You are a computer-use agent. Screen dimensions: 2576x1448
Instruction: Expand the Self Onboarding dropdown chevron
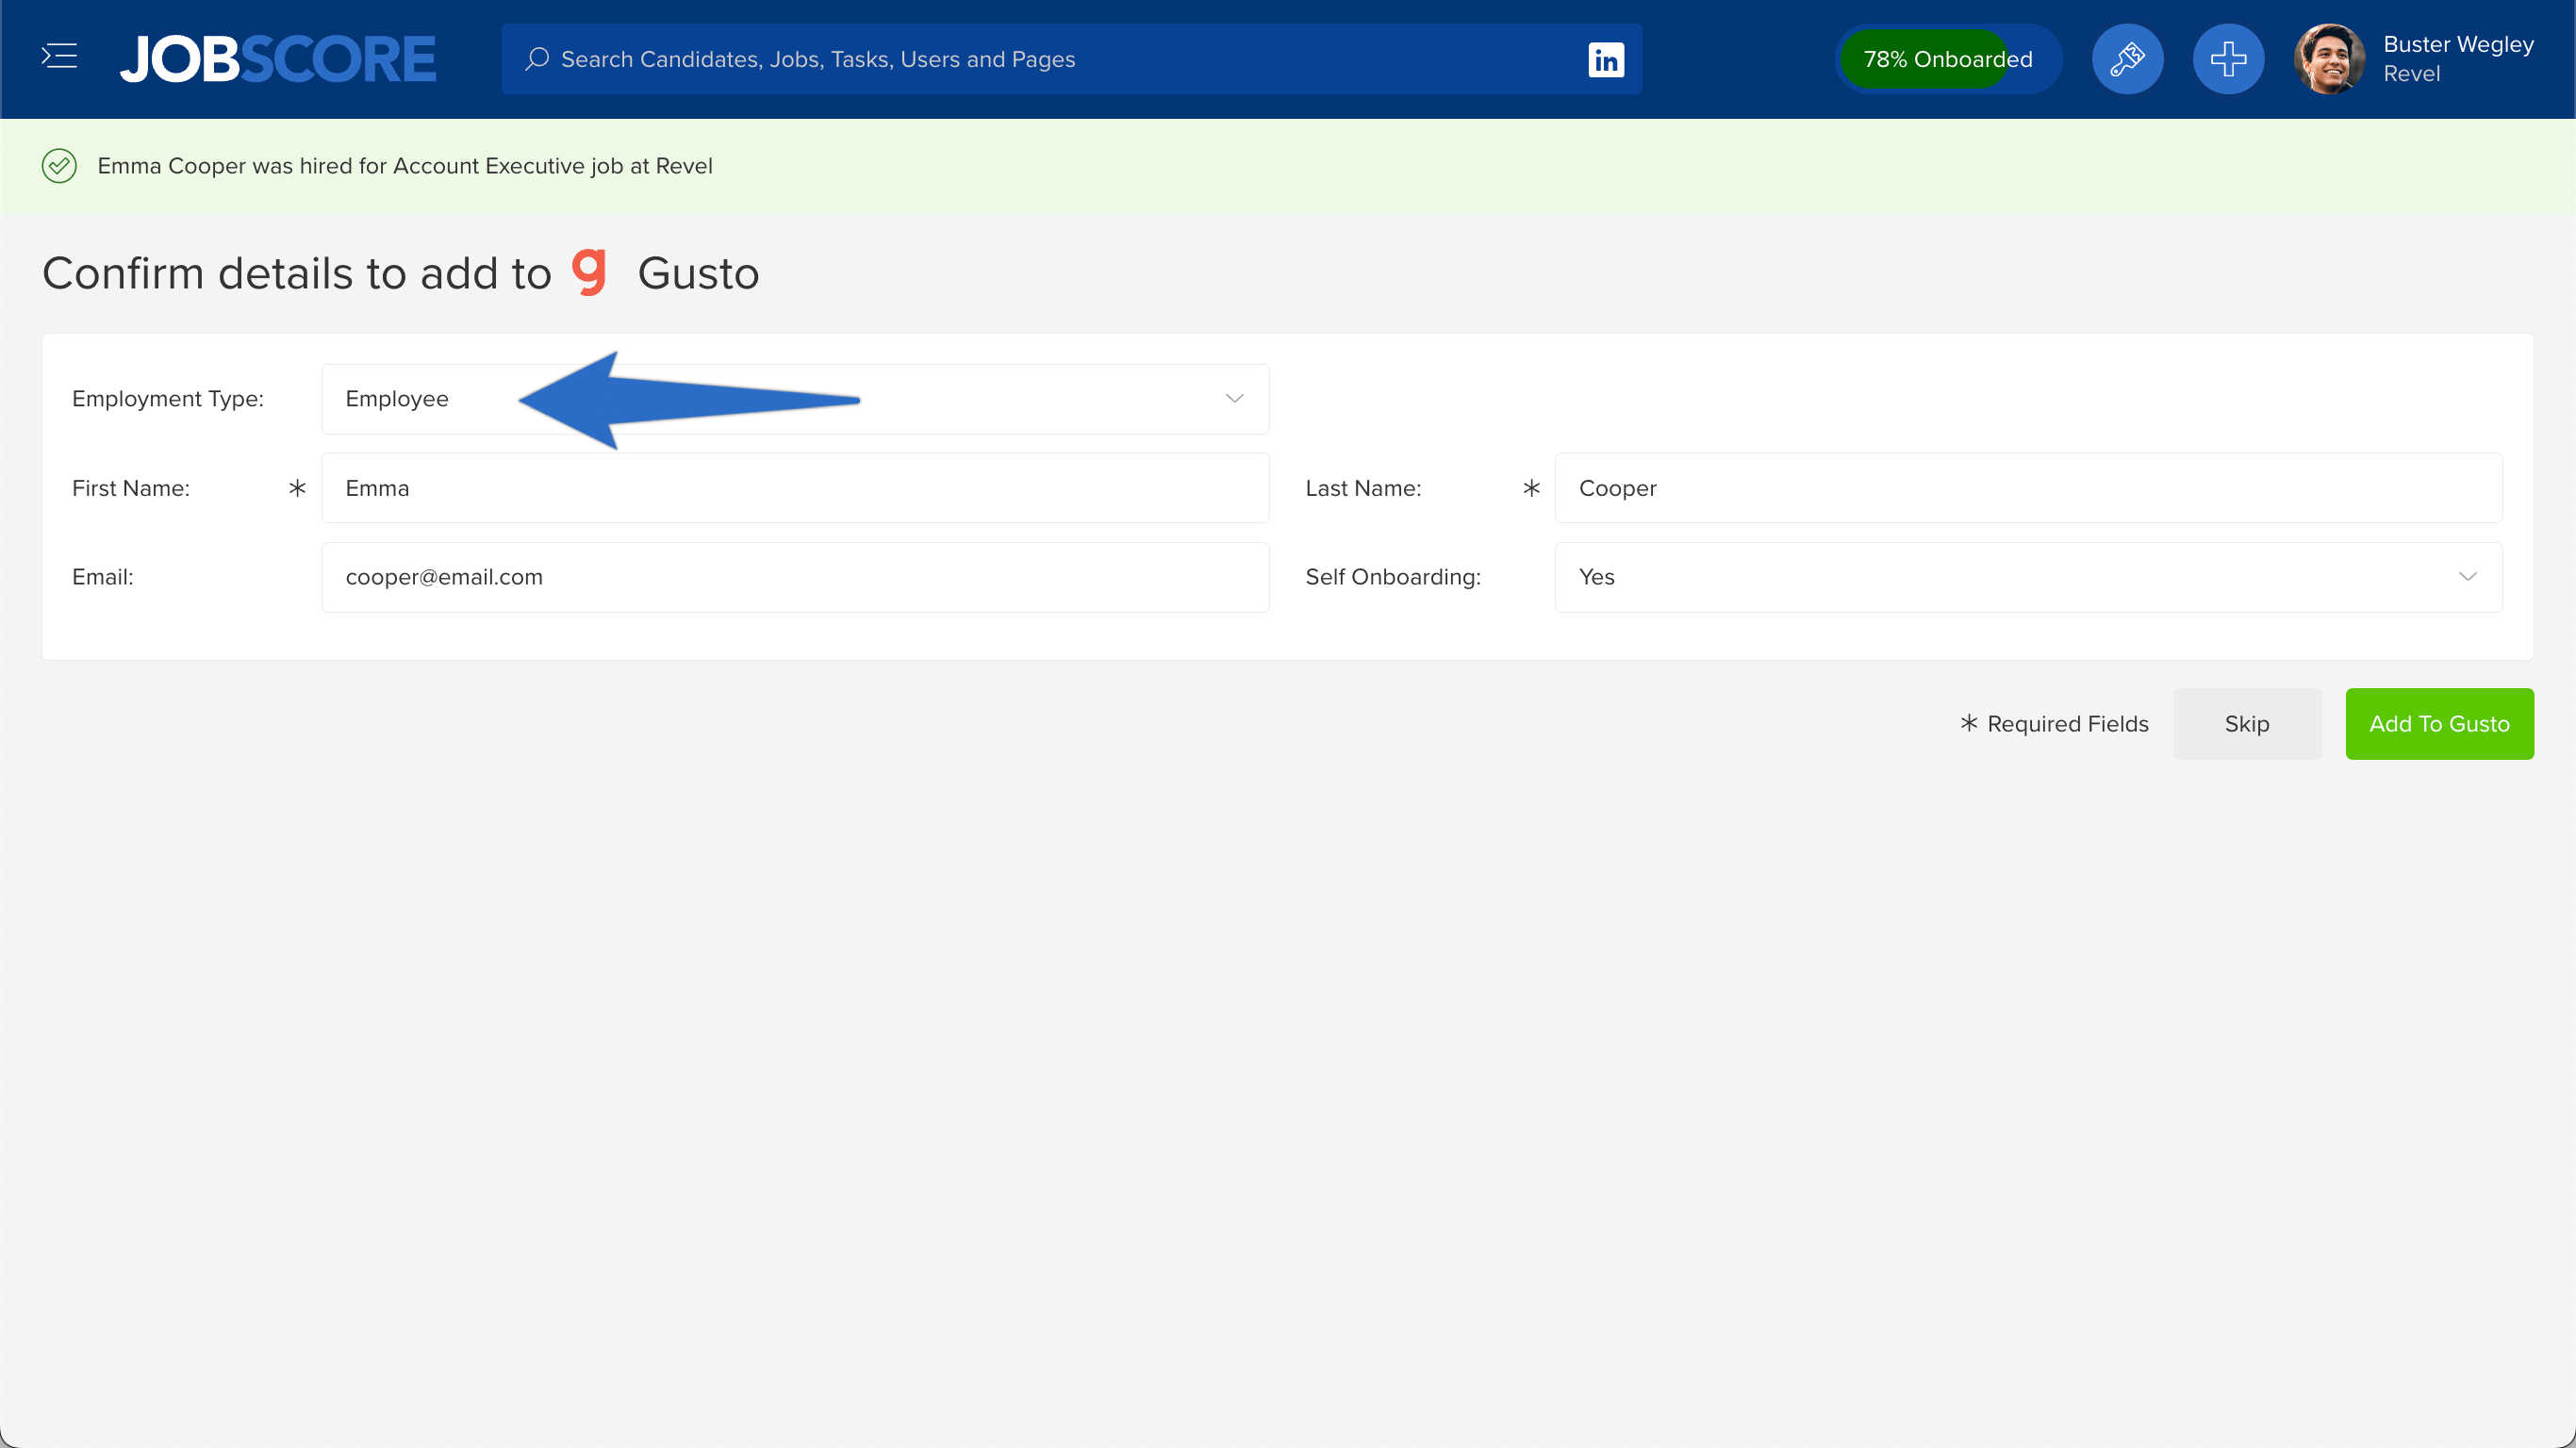click(x=2467, y=577)
